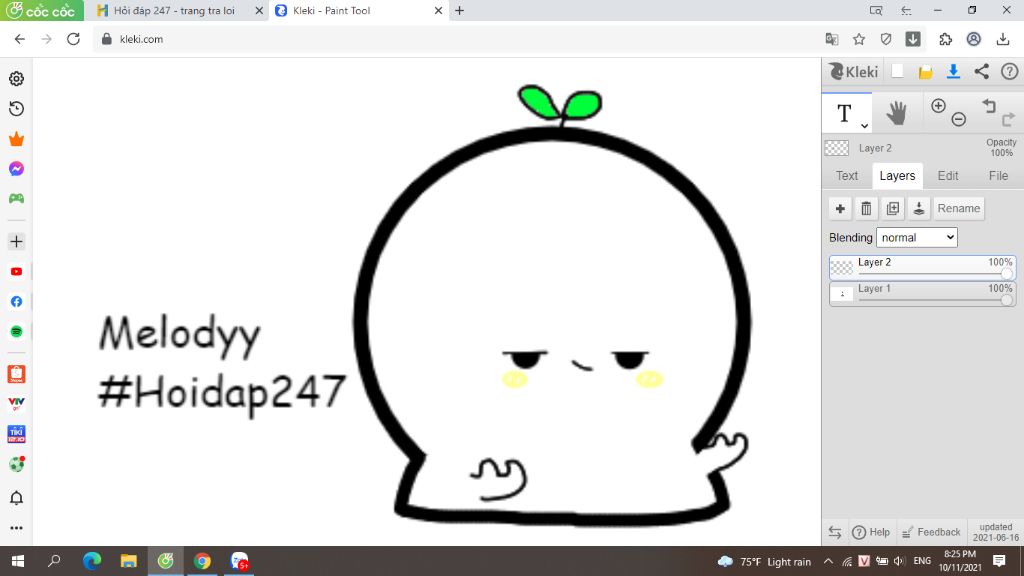Open the Cốc Cốc main menu button

(x=42, y=10)
